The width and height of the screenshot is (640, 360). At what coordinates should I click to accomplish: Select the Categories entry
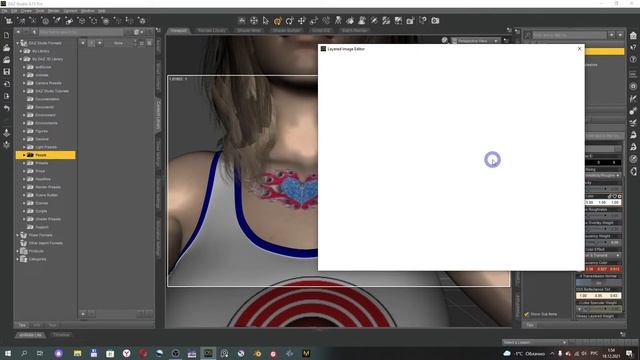click(x=37, y=259)
